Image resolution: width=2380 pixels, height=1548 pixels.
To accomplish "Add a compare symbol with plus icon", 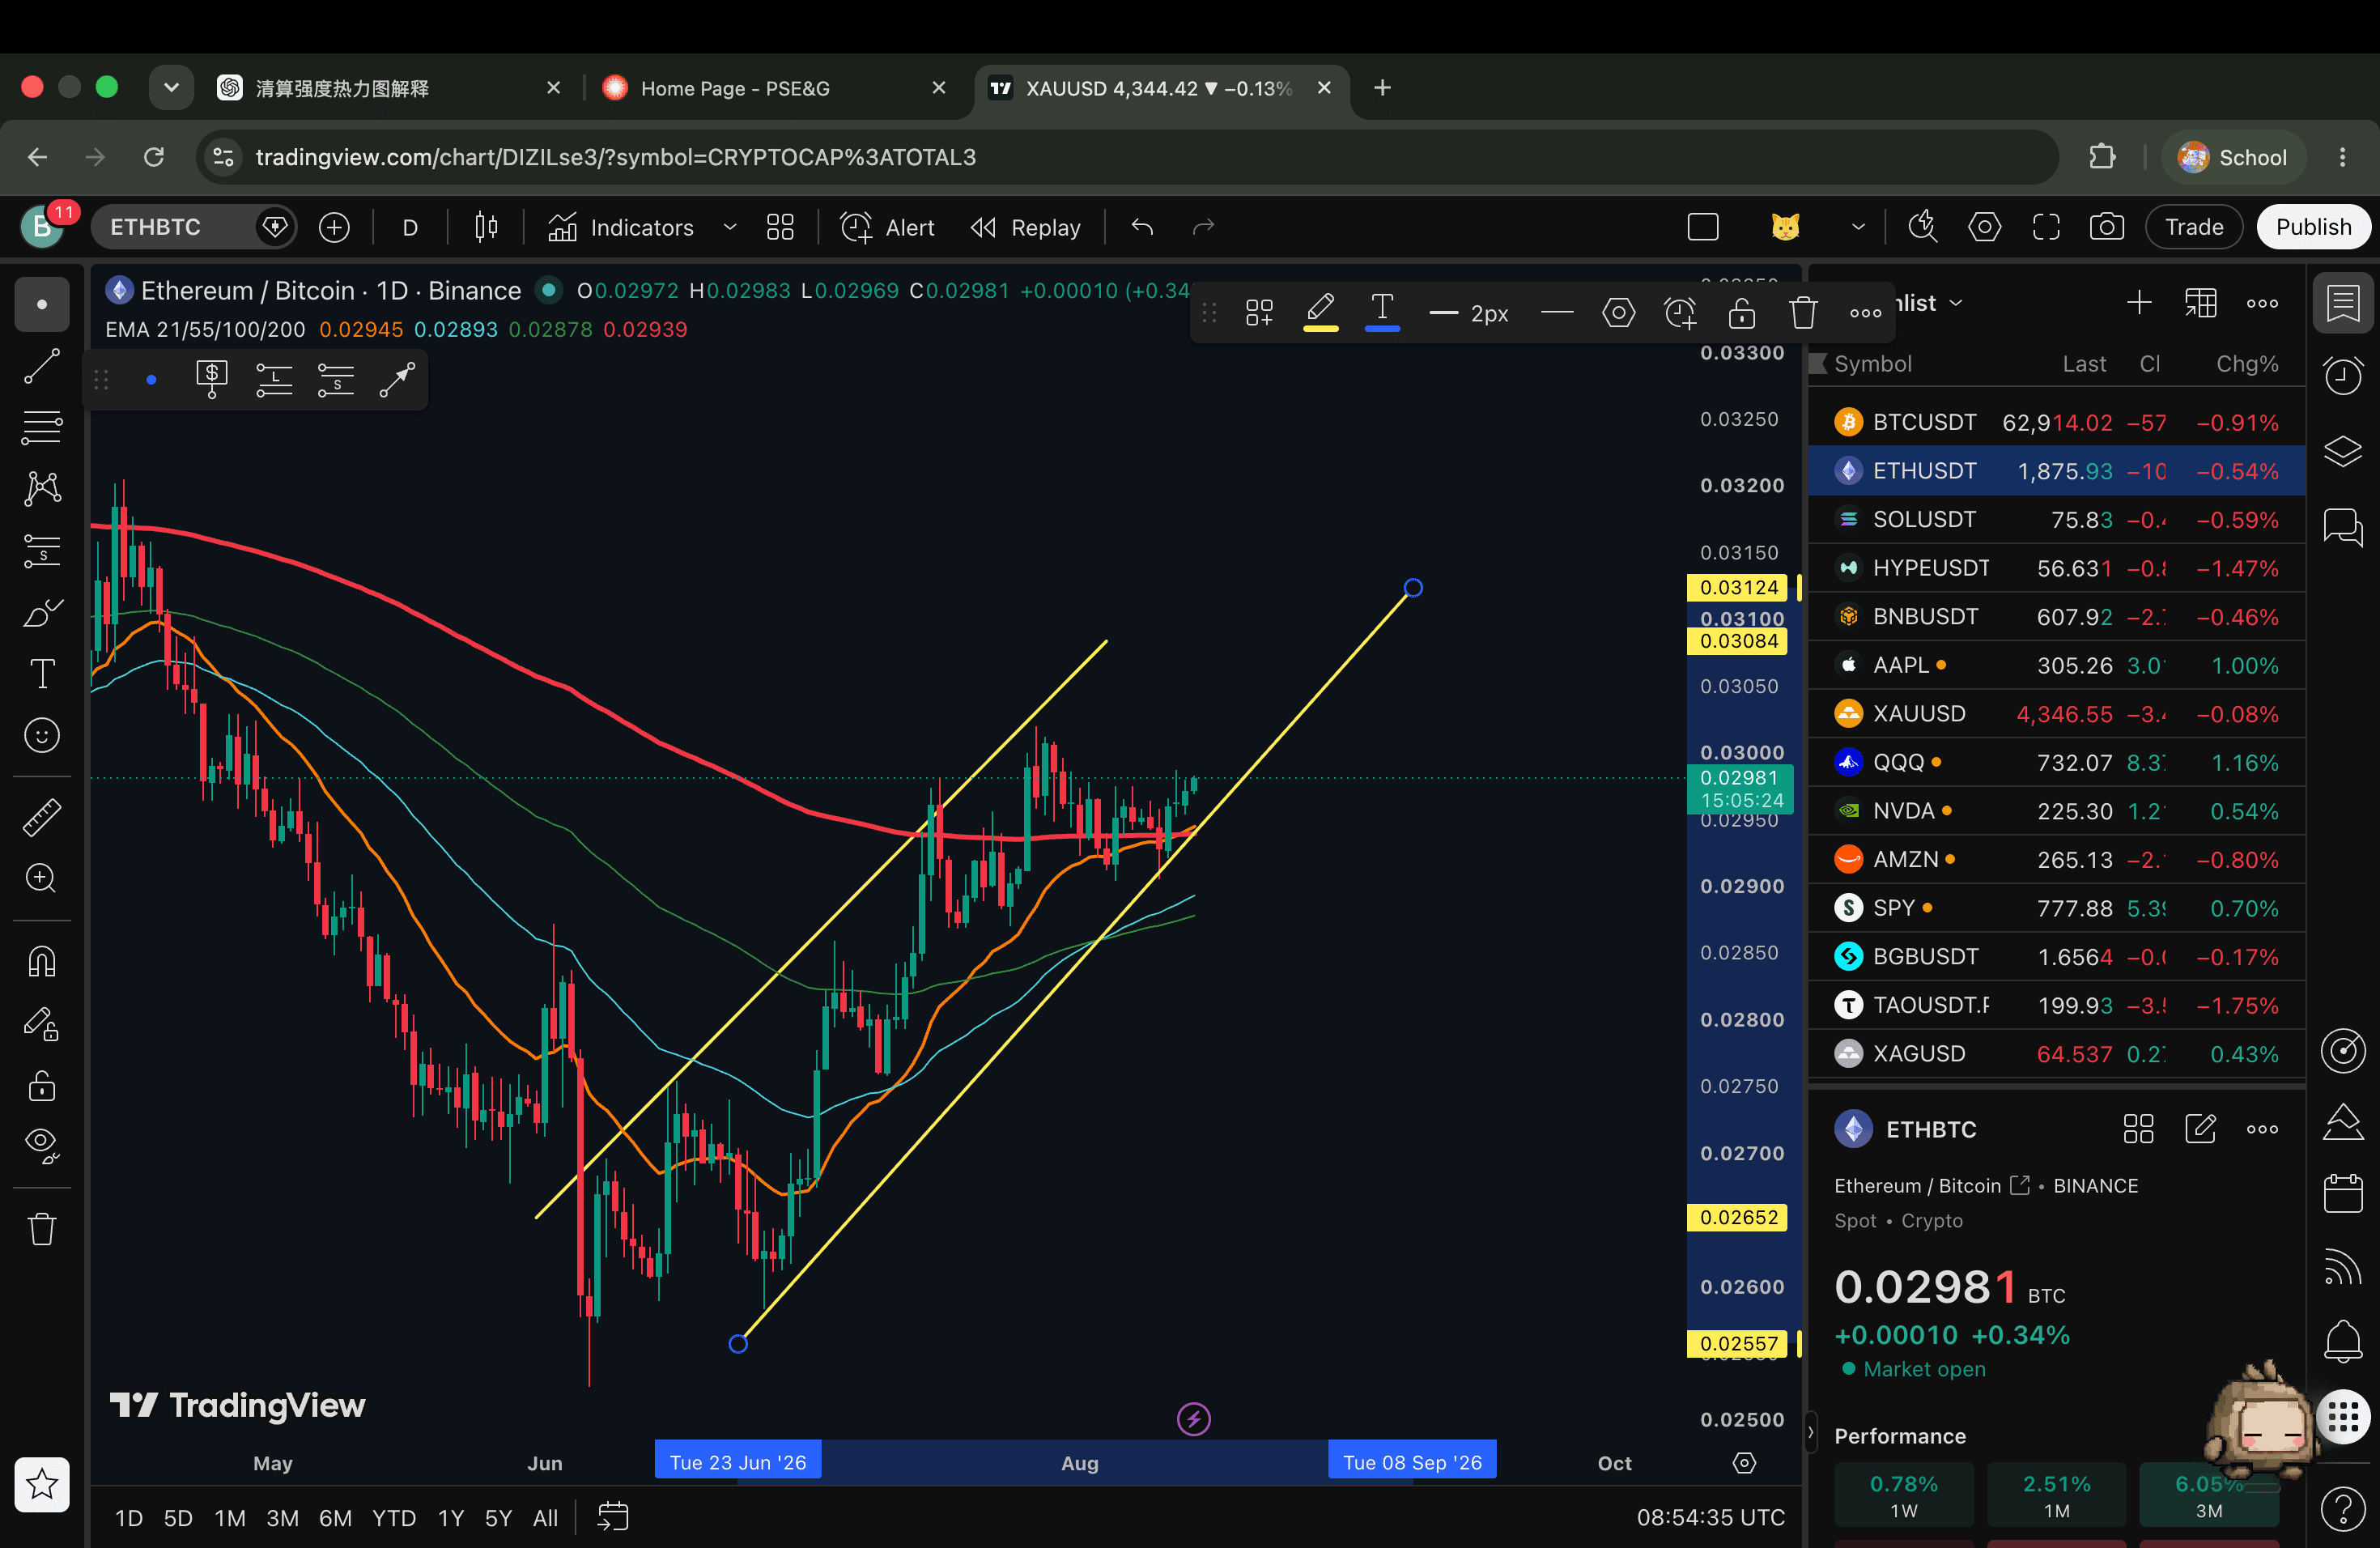I will 334,227.
